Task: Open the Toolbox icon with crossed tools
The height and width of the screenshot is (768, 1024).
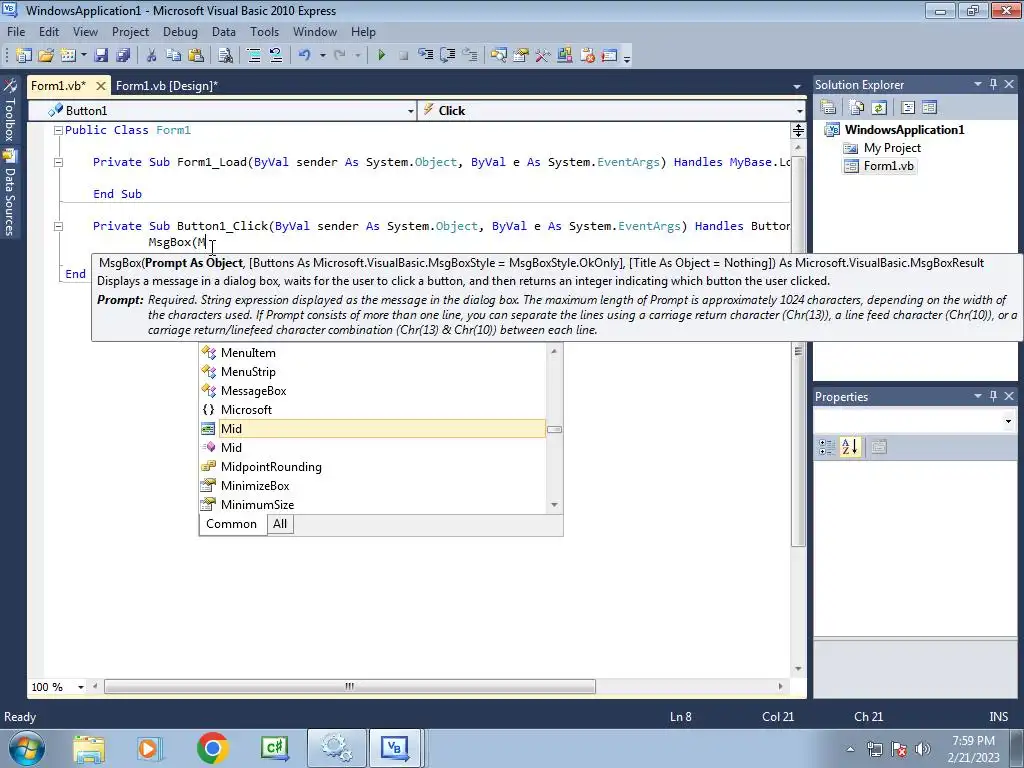Action: (x=543, y=56)
